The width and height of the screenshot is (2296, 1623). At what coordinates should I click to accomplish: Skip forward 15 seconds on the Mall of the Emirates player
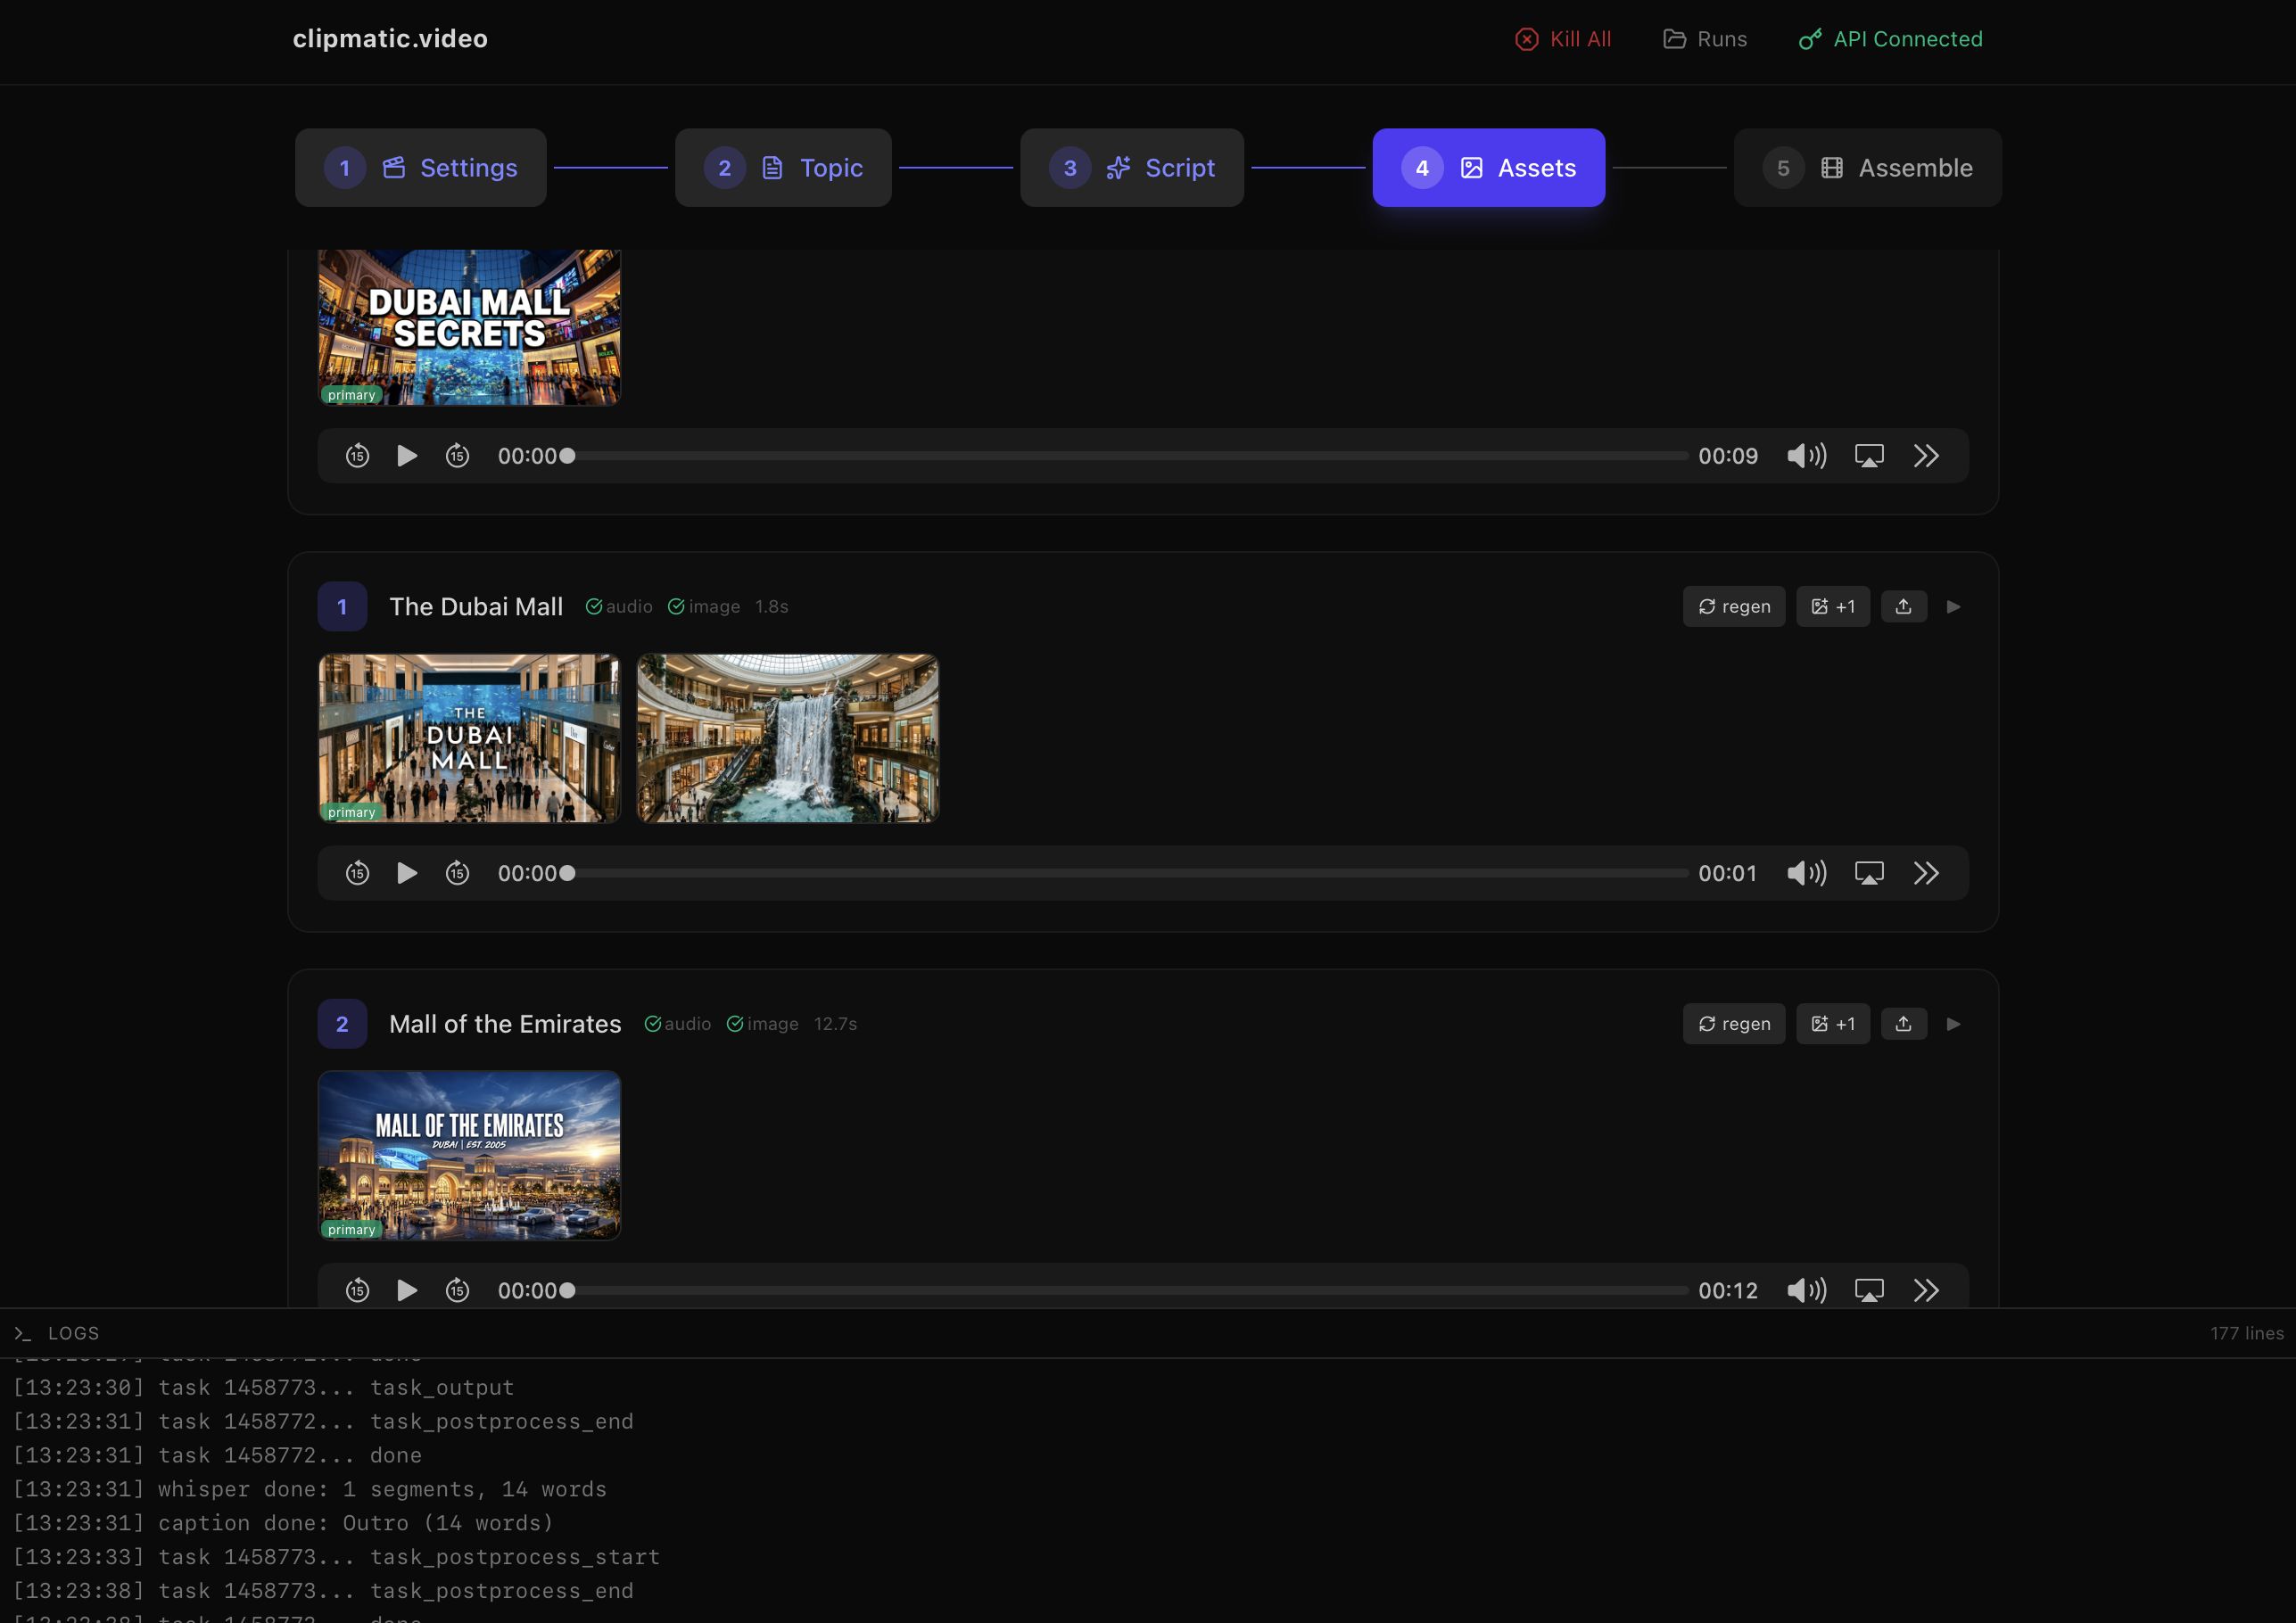coord(458,1290)
